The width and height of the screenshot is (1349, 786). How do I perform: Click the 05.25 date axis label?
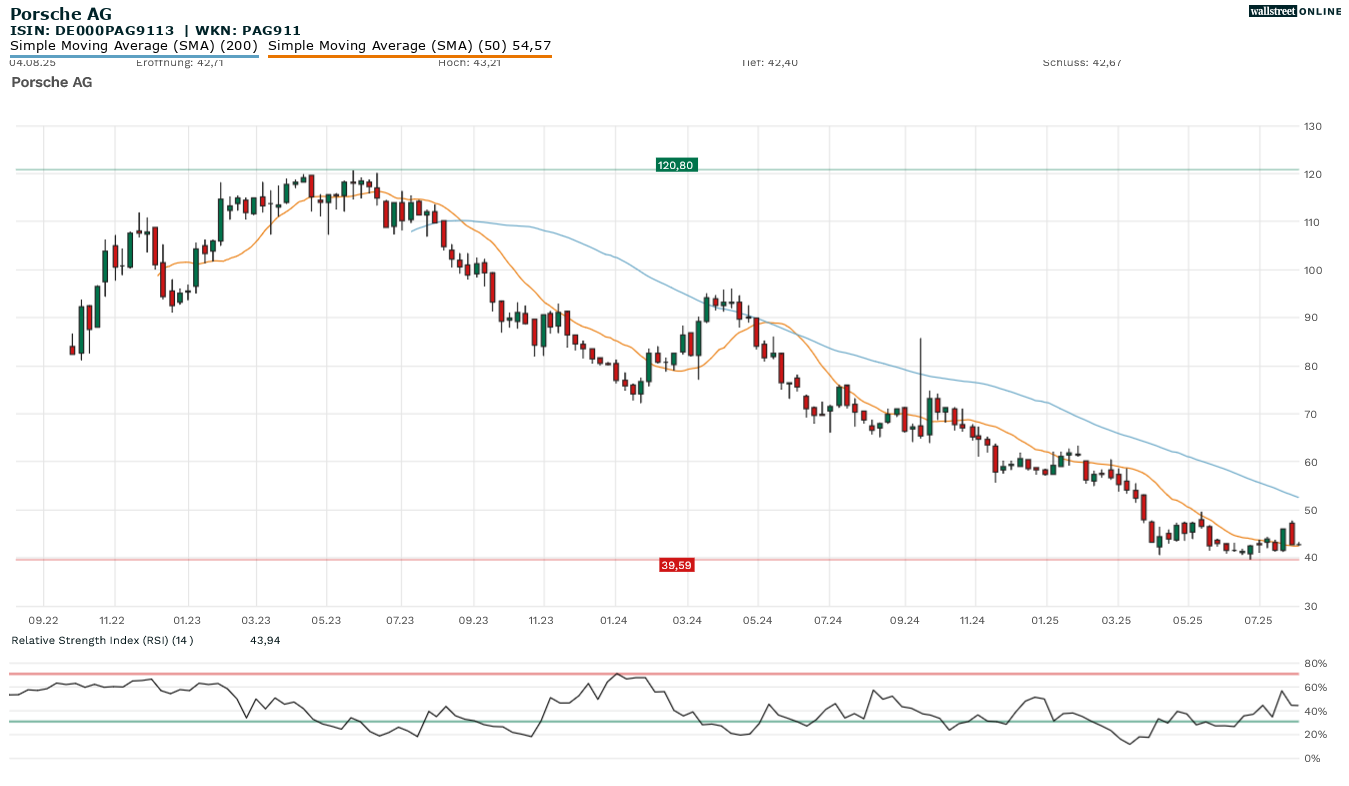1187,621
